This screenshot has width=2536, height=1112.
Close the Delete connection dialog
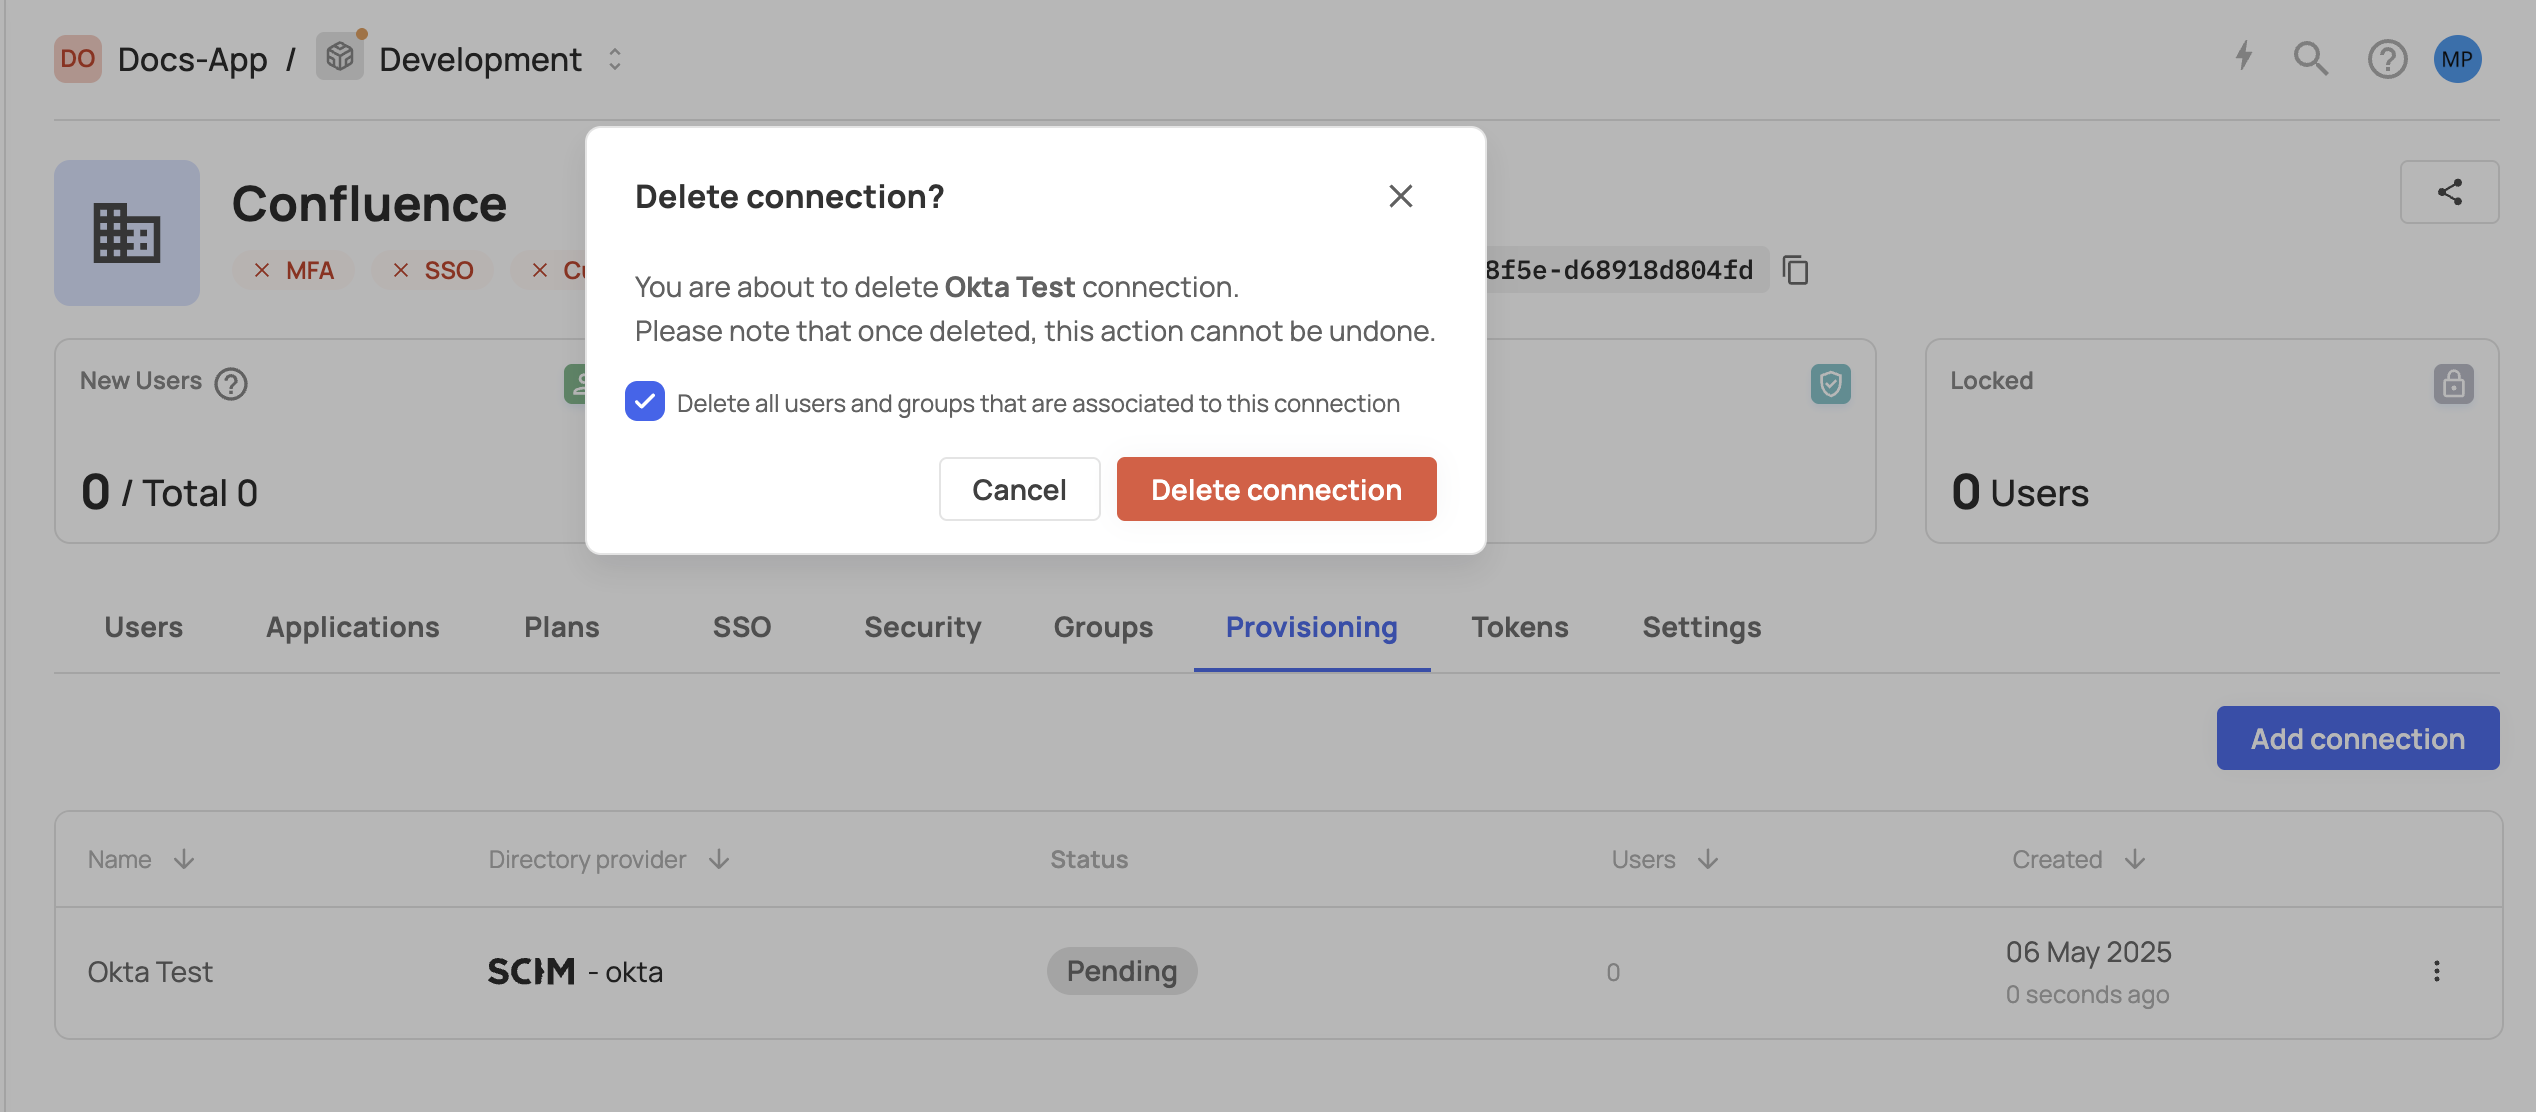[x=1400, y=196]
